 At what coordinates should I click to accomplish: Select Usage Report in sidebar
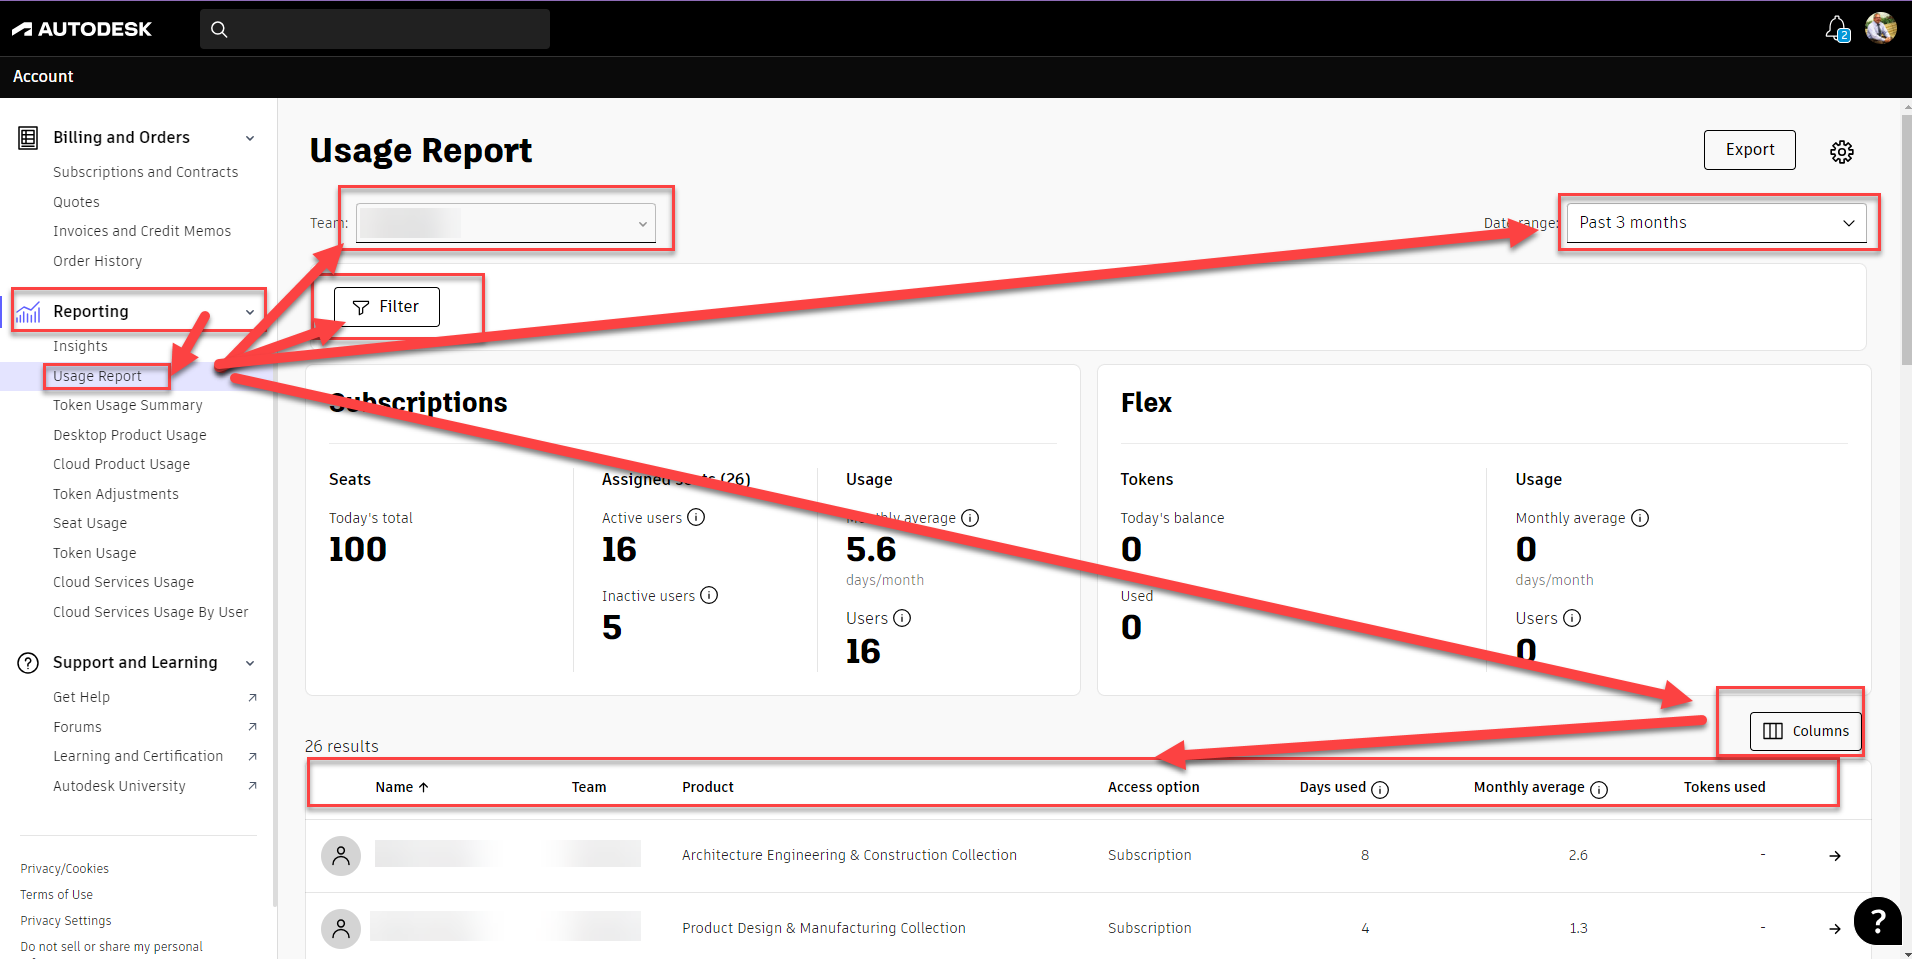pos(97,376)
